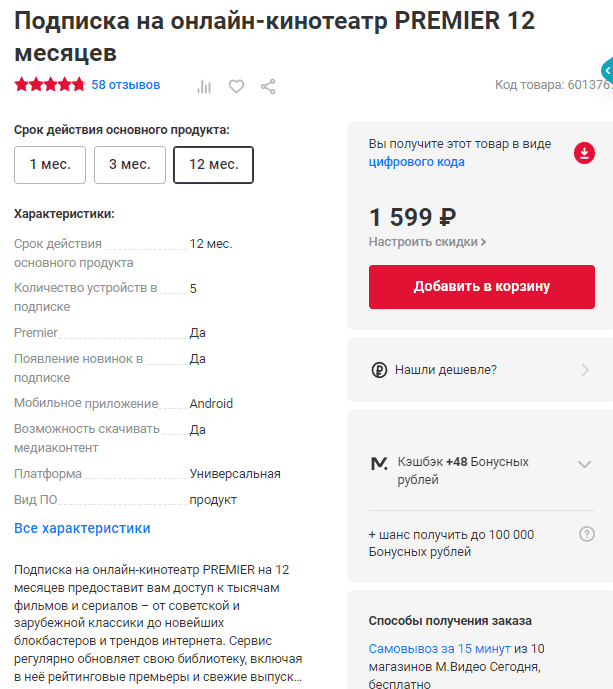Open Все характеристики link

[82, 528]
